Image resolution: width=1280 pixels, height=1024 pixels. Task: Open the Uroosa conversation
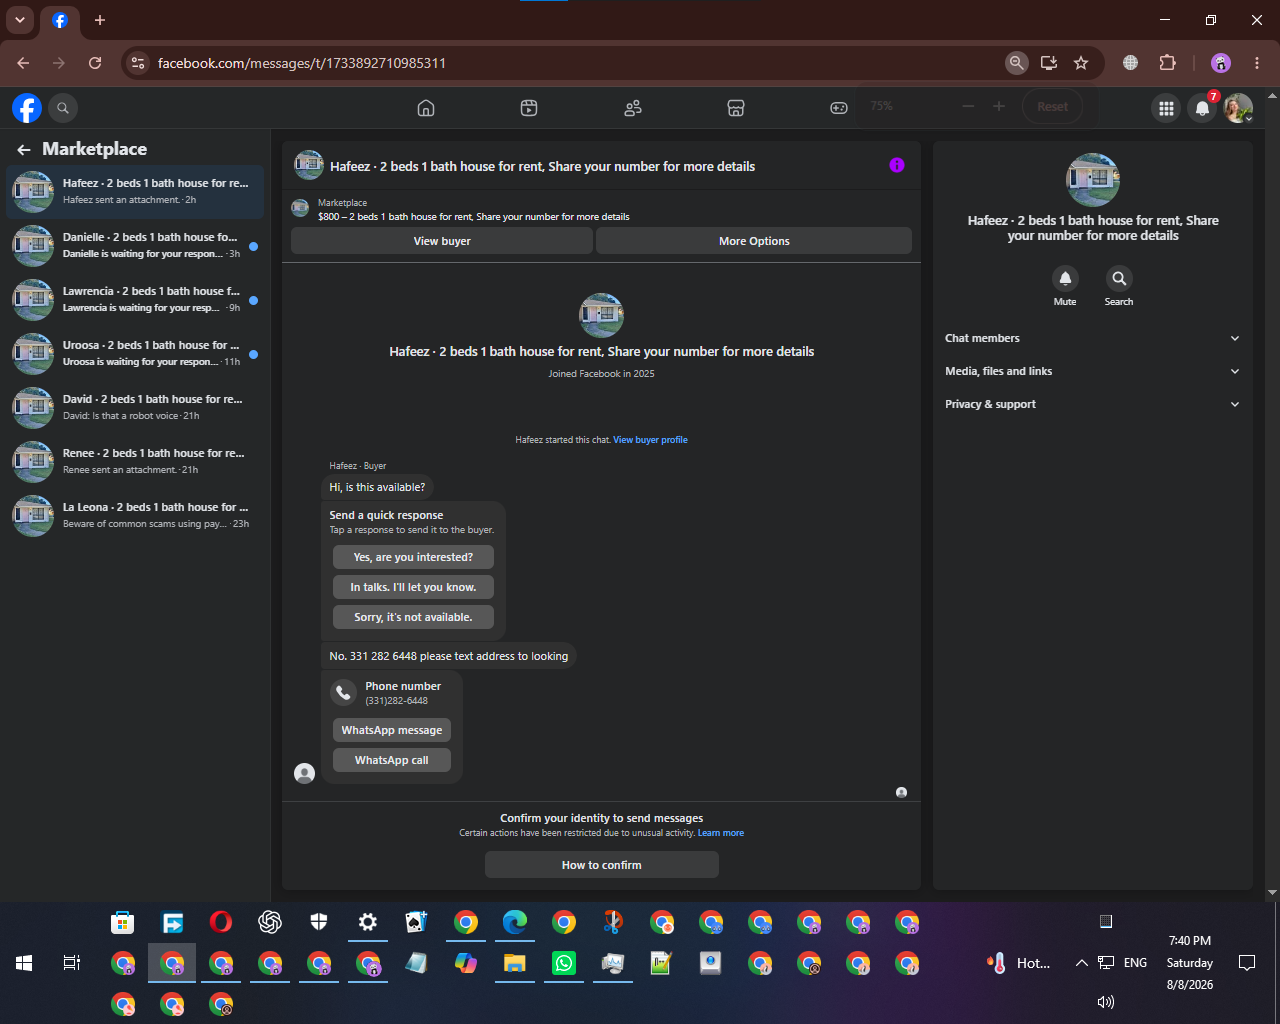(x=135, y=353)
